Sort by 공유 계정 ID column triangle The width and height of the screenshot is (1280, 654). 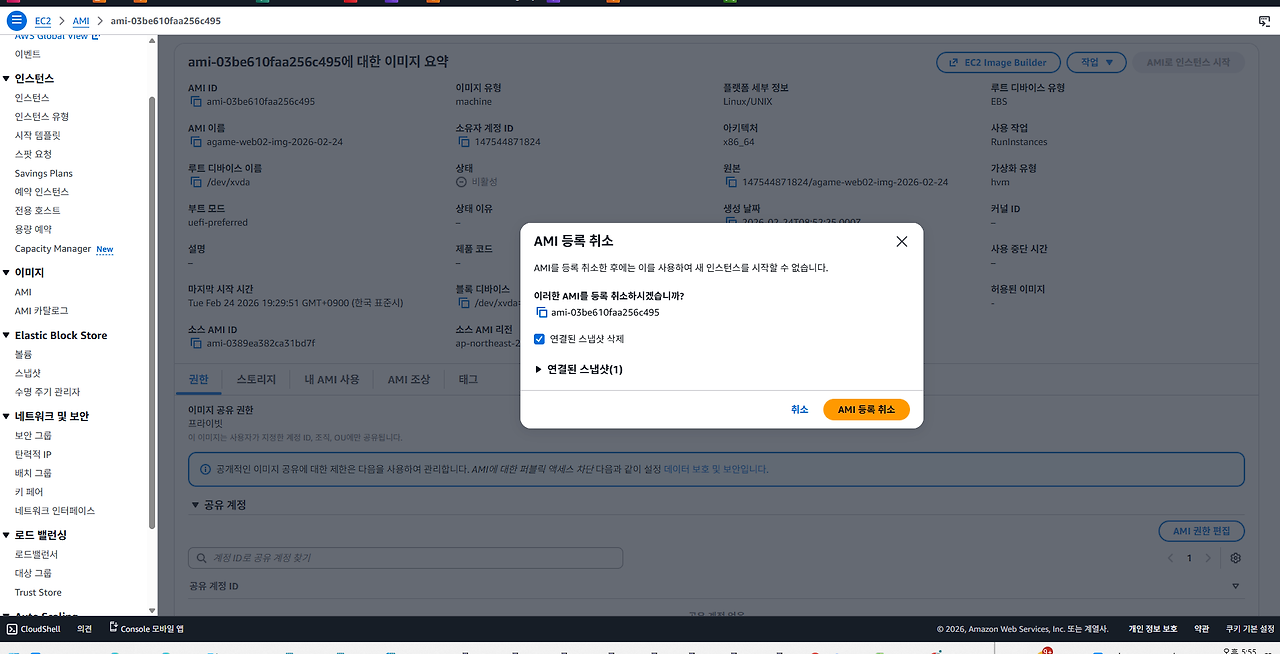point(1236,586)
